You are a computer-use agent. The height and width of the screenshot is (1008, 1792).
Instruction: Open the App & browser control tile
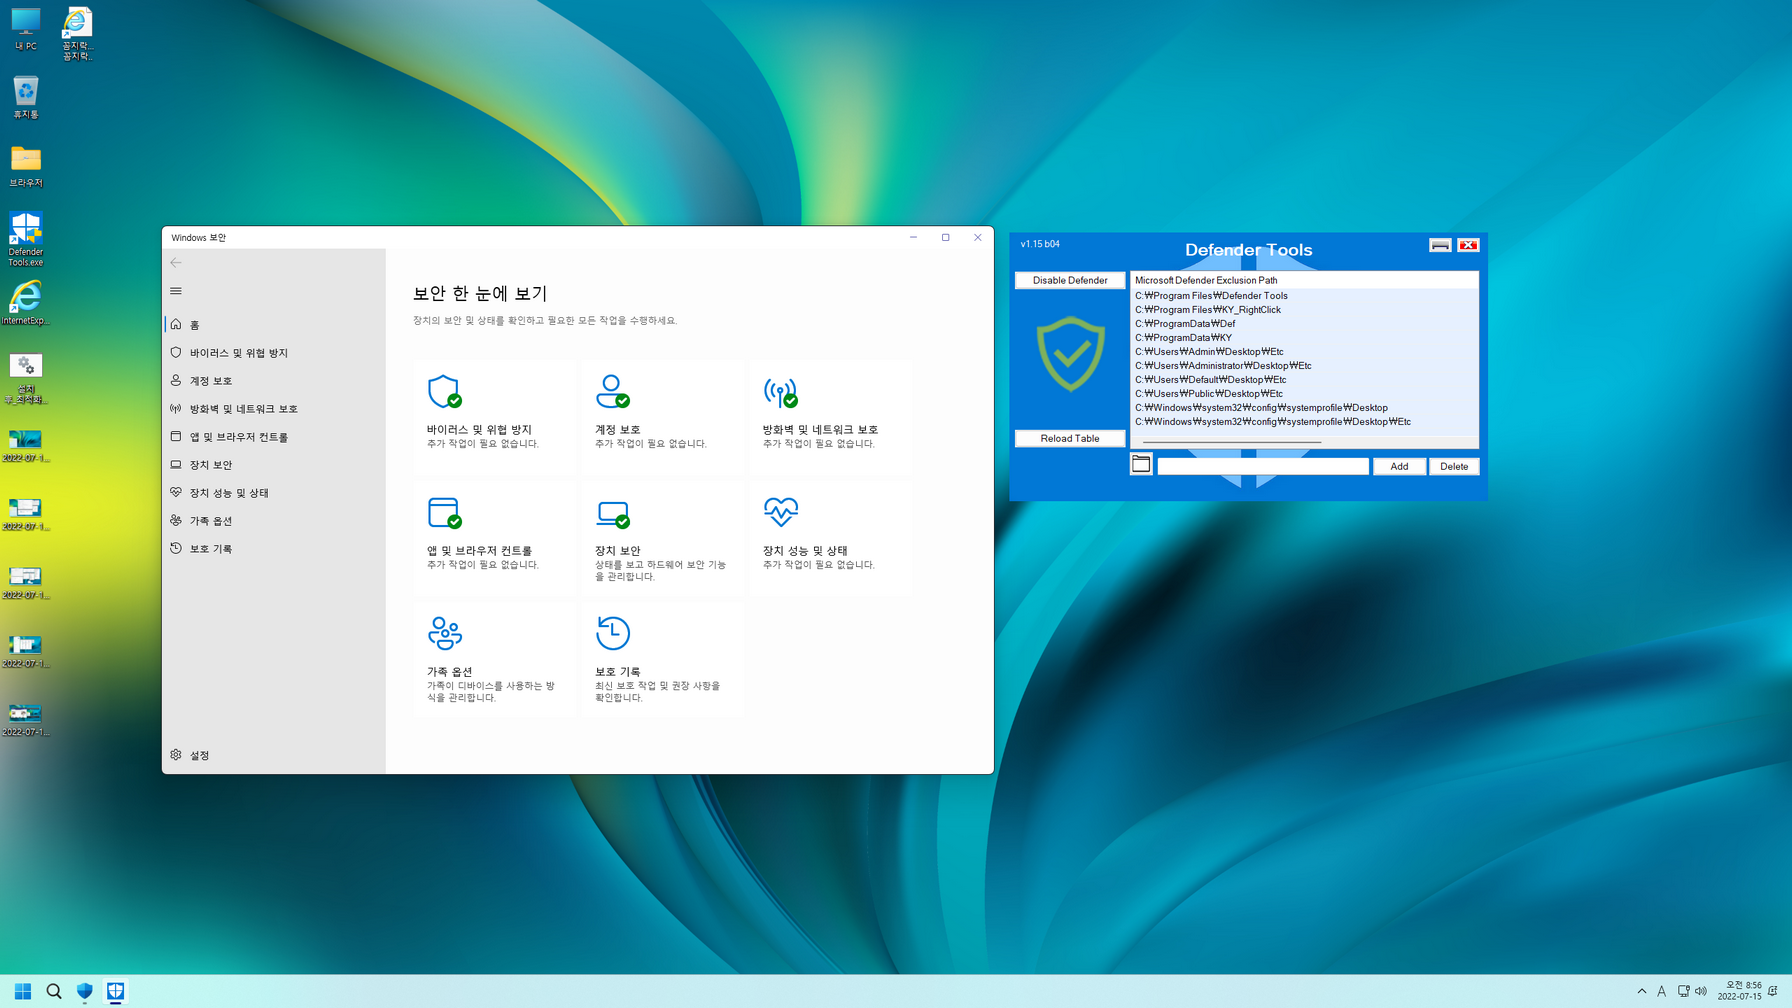point(495,537)
